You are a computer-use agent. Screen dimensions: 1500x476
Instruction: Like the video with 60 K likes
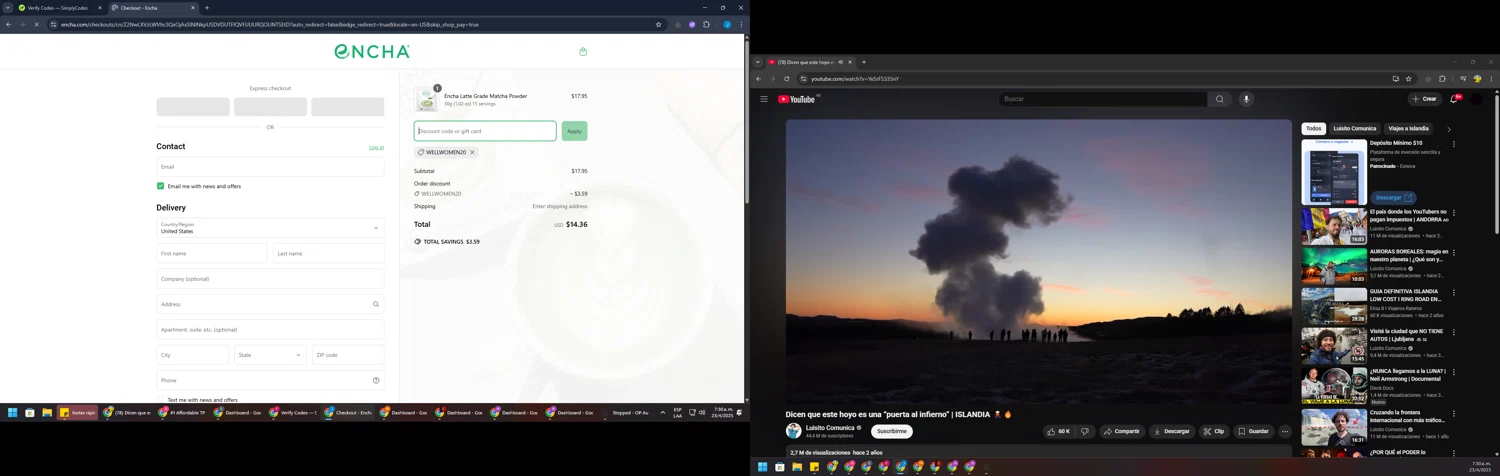[1059, 431]
